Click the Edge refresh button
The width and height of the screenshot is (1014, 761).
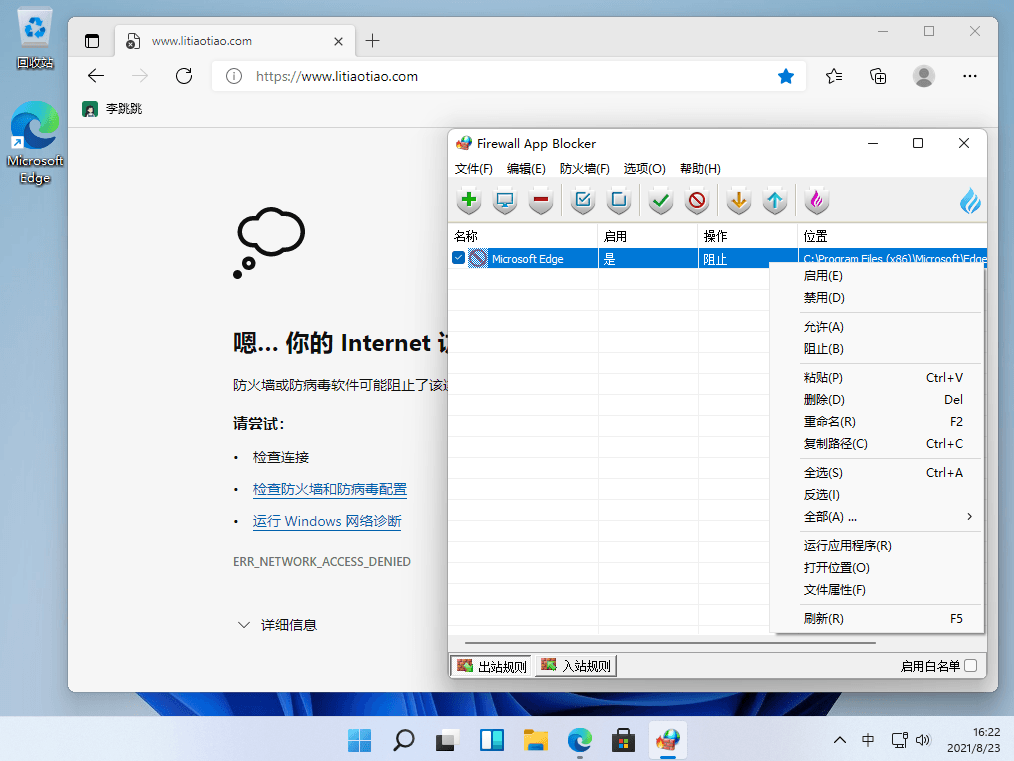184,76
